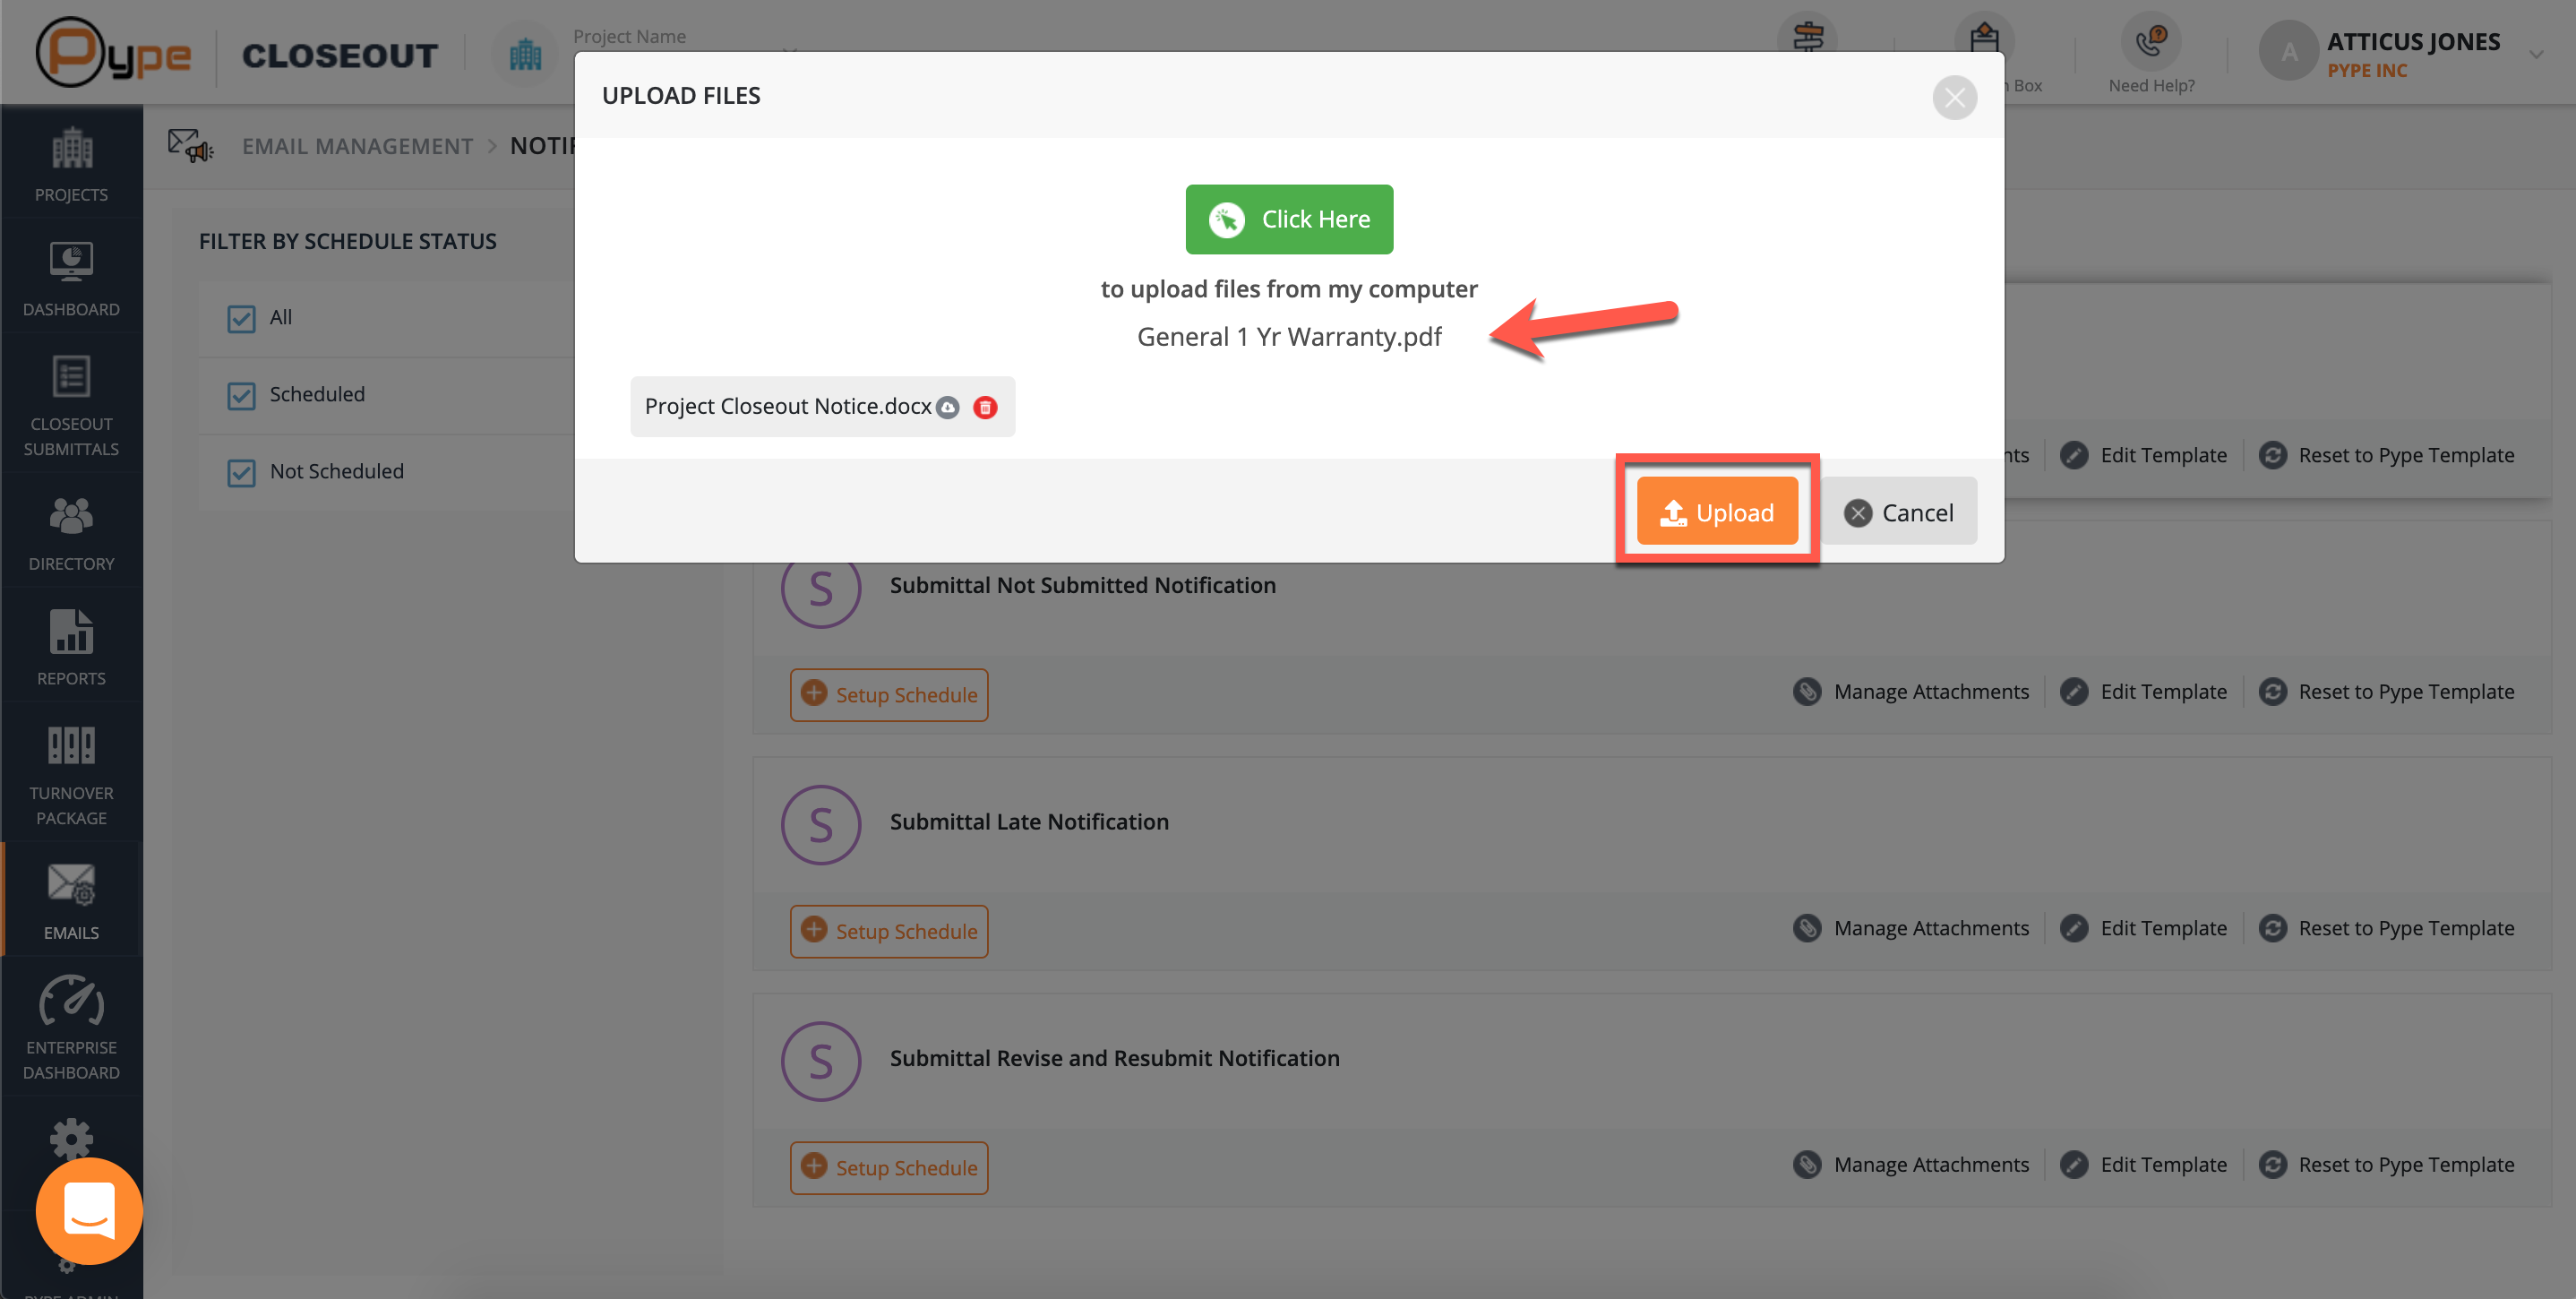
Task: Go to Turnover Package in the sidebar
Action: [71, 775]
